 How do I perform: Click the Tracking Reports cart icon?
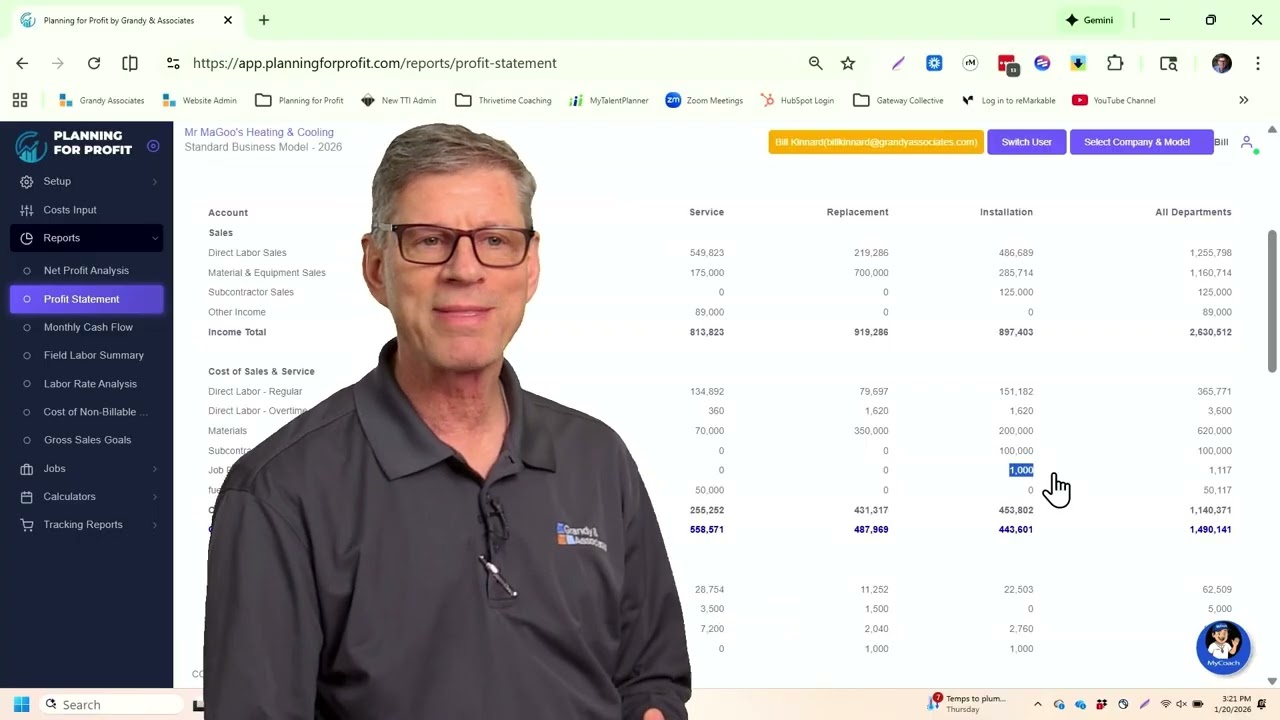tap(27, 525)
